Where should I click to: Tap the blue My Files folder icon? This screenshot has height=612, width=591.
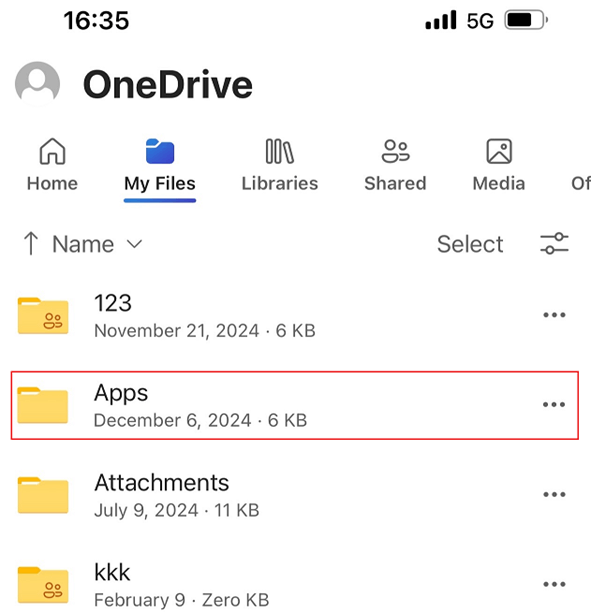click(x=160, y=151)
